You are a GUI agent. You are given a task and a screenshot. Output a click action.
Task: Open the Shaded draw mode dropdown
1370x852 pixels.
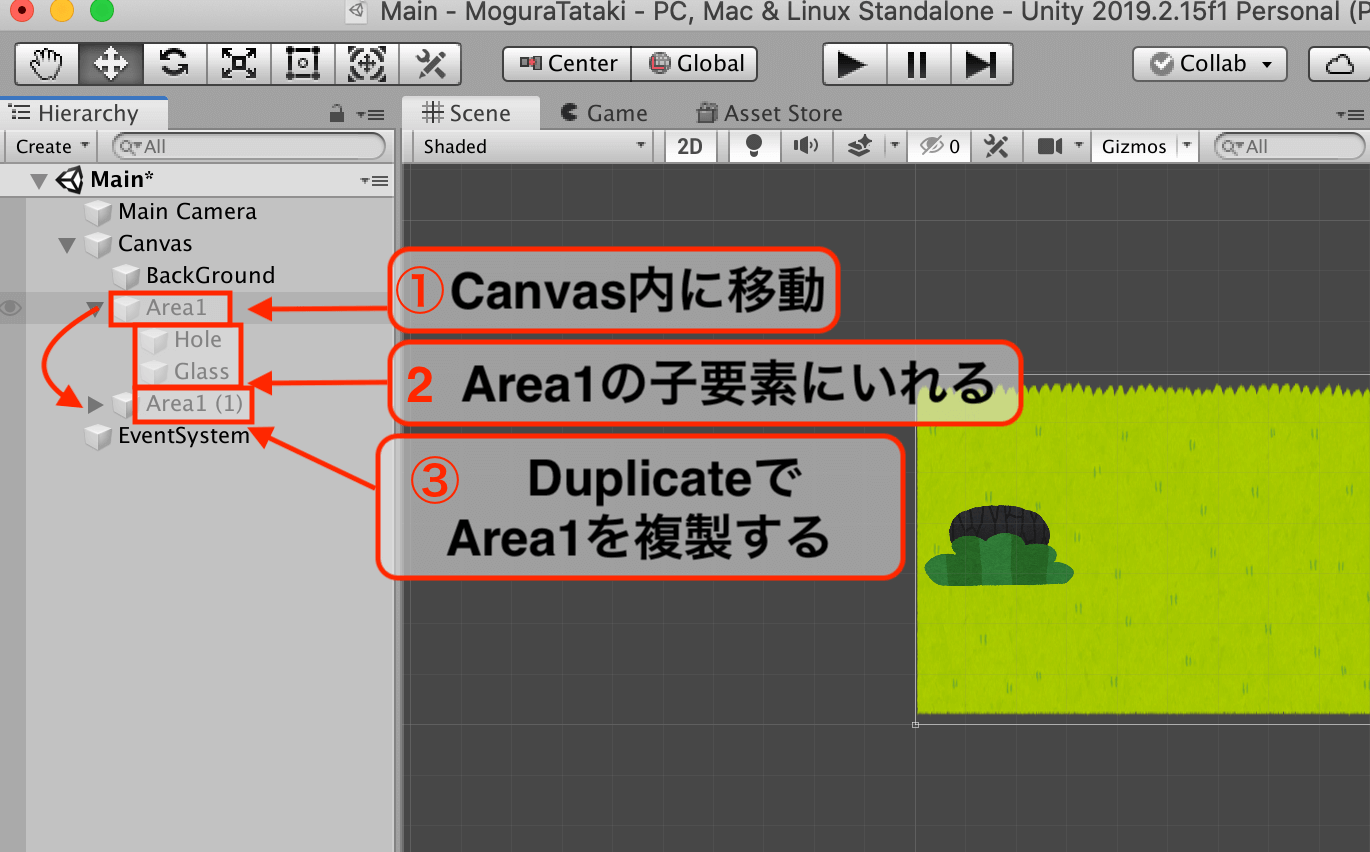533,146
